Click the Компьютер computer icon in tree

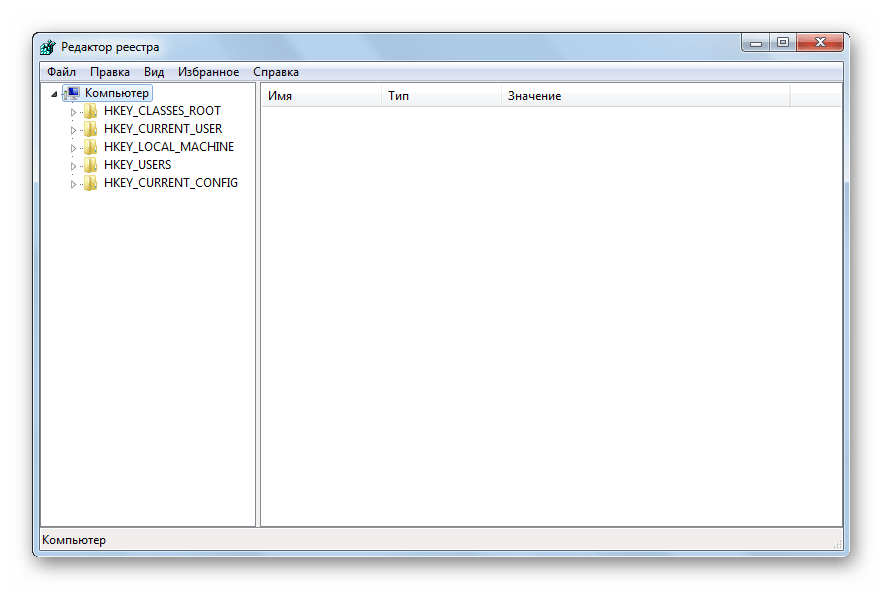(72, 93)
